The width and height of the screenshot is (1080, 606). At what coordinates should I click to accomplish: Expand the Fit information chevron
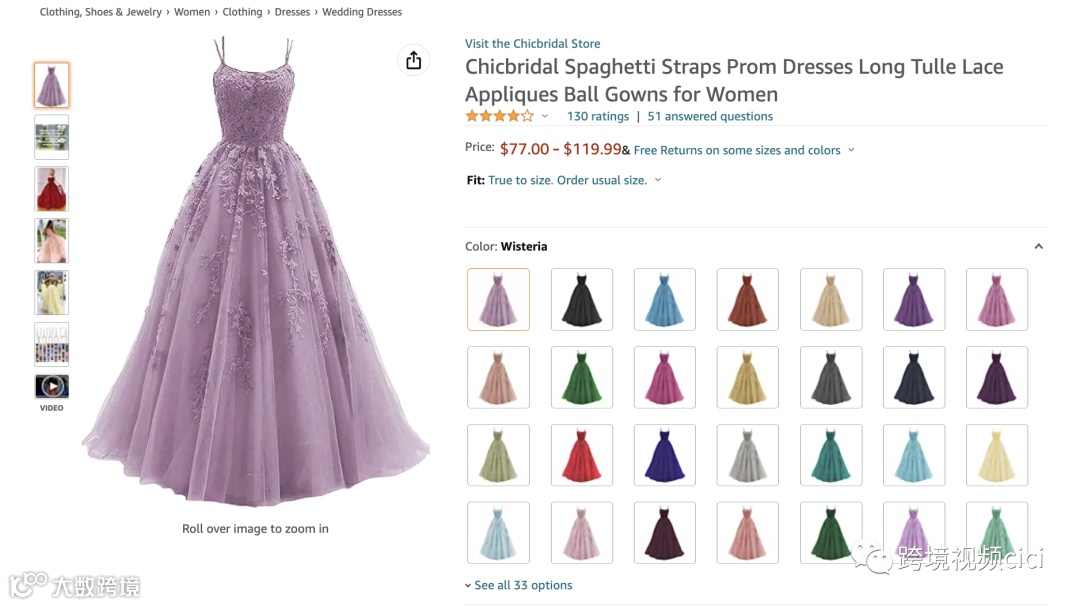658,181
